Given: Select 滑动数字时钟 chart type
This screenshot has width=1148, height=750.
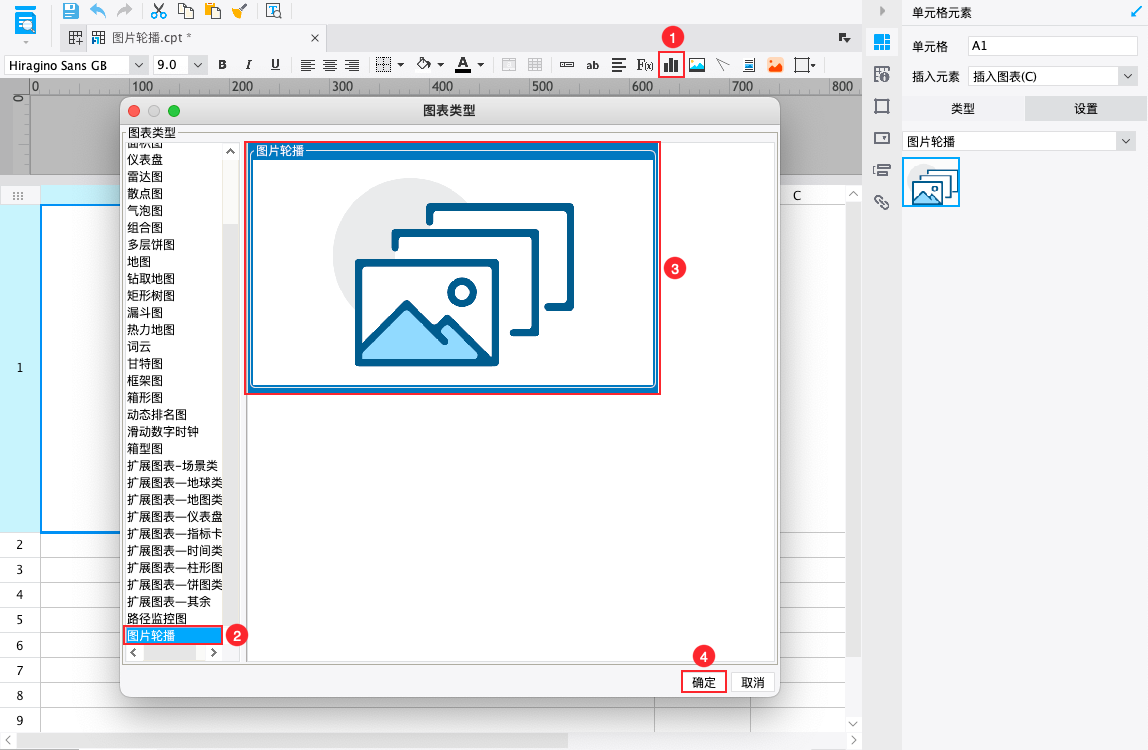Looking at the screenshot, I should click(x=163, y=431).
